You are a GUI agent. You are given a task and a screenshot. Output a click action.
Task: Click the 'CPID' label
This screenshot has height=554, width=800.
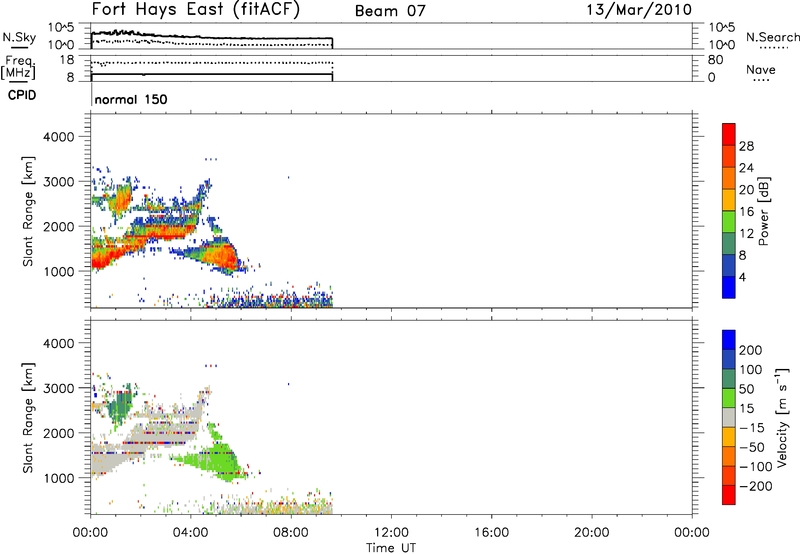(22, 95)
